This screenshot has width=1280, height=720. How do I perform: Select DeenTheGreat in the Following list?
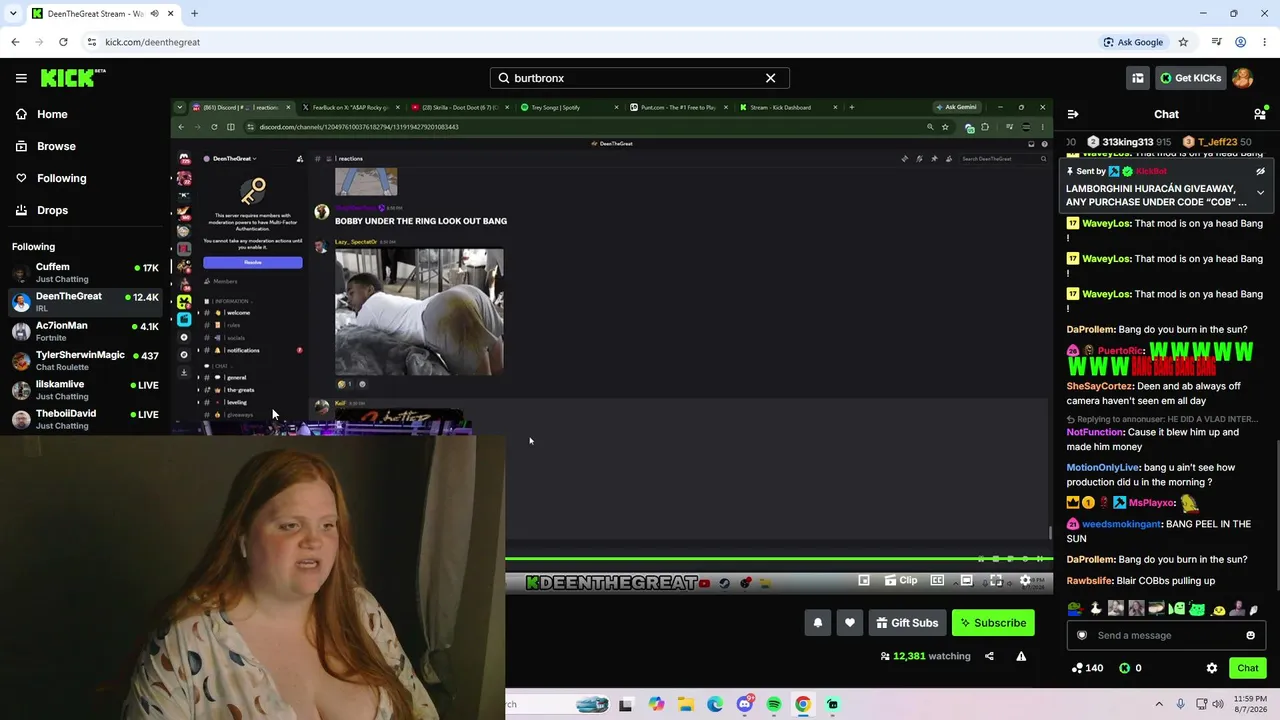85,301
